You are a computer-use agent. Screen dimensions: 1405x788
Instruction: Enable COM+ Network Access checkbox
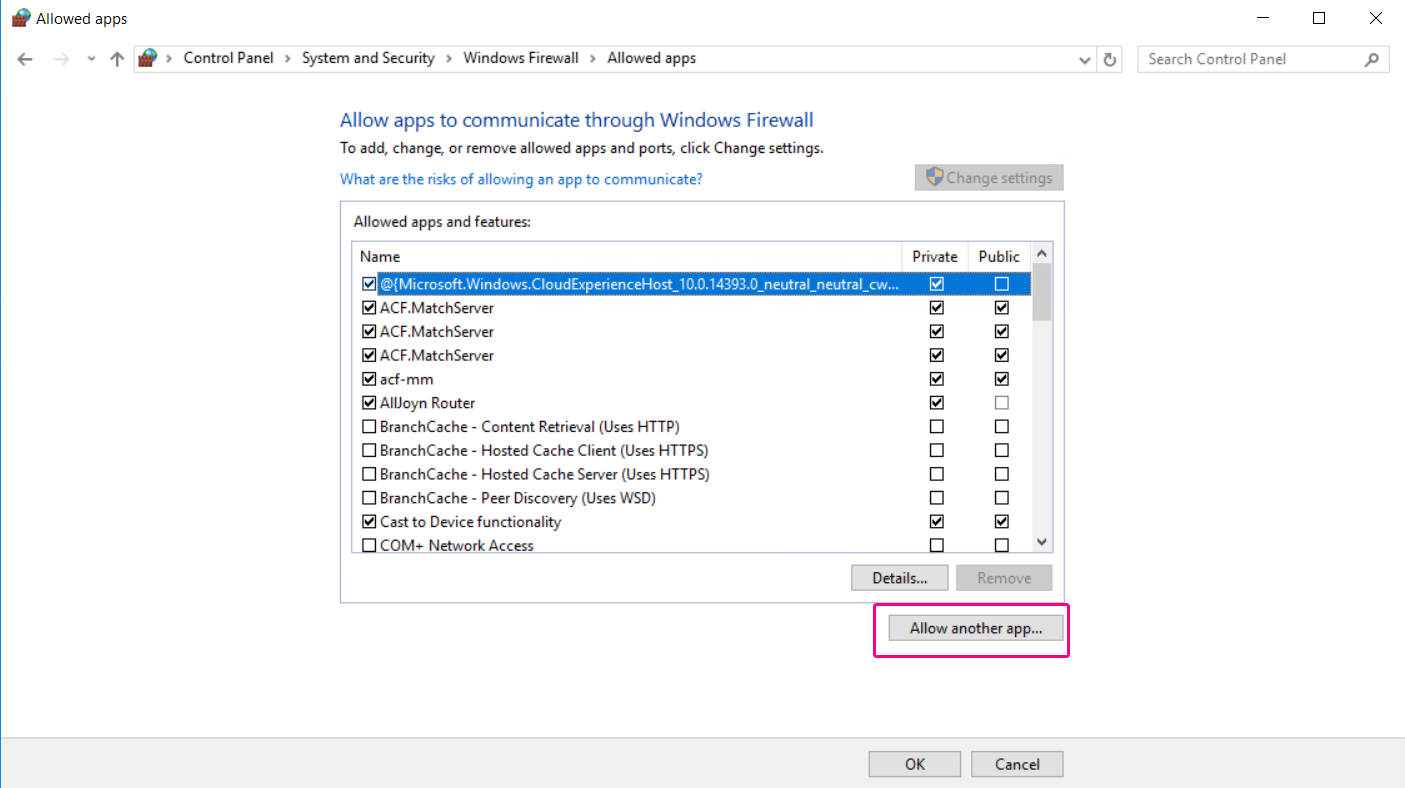pyautogui.click(x=369, y=546)
